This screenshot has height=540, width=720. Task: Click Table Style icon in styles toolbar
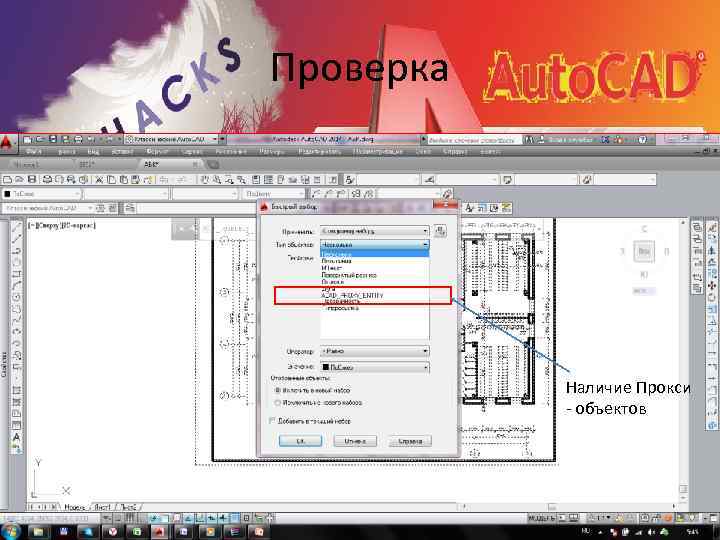point(507,180)
